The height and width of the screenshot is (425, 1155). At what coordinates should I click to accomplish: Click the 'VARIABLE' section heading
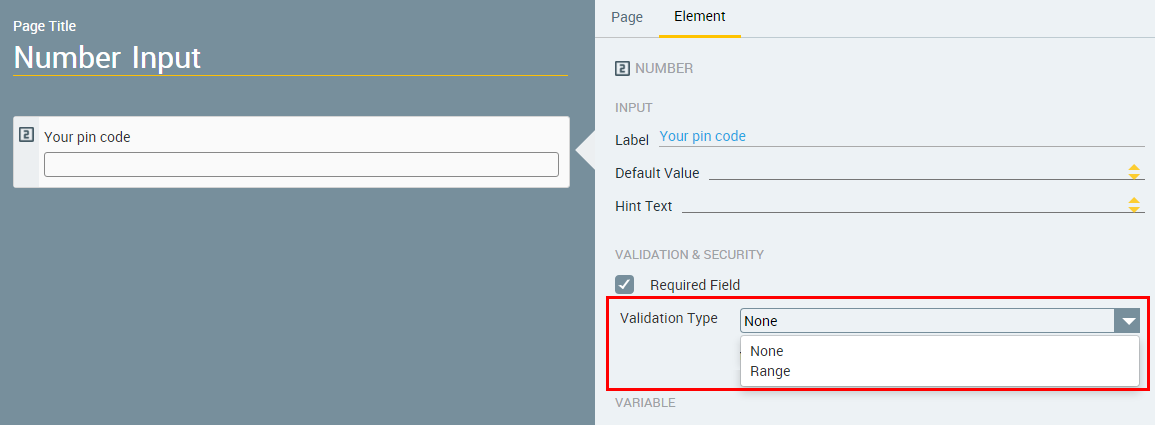[645, 403]
